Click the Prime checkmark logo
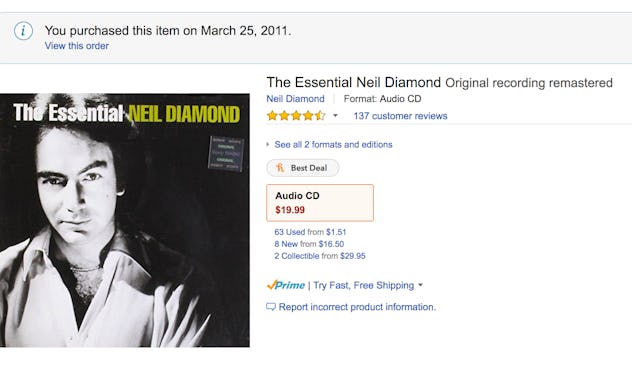The height and width of the screenshot is (370, 632). (286, 285)
